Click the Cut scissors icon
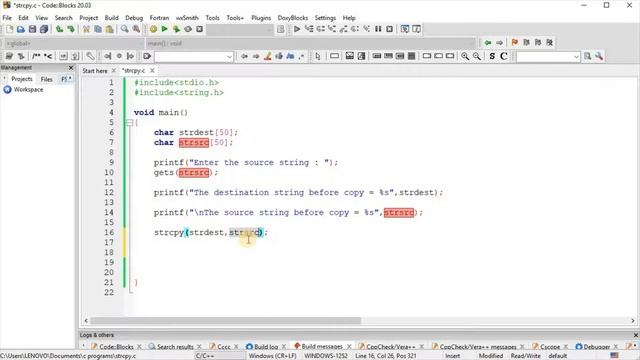 pyautogui.click(x=86, y=29)
